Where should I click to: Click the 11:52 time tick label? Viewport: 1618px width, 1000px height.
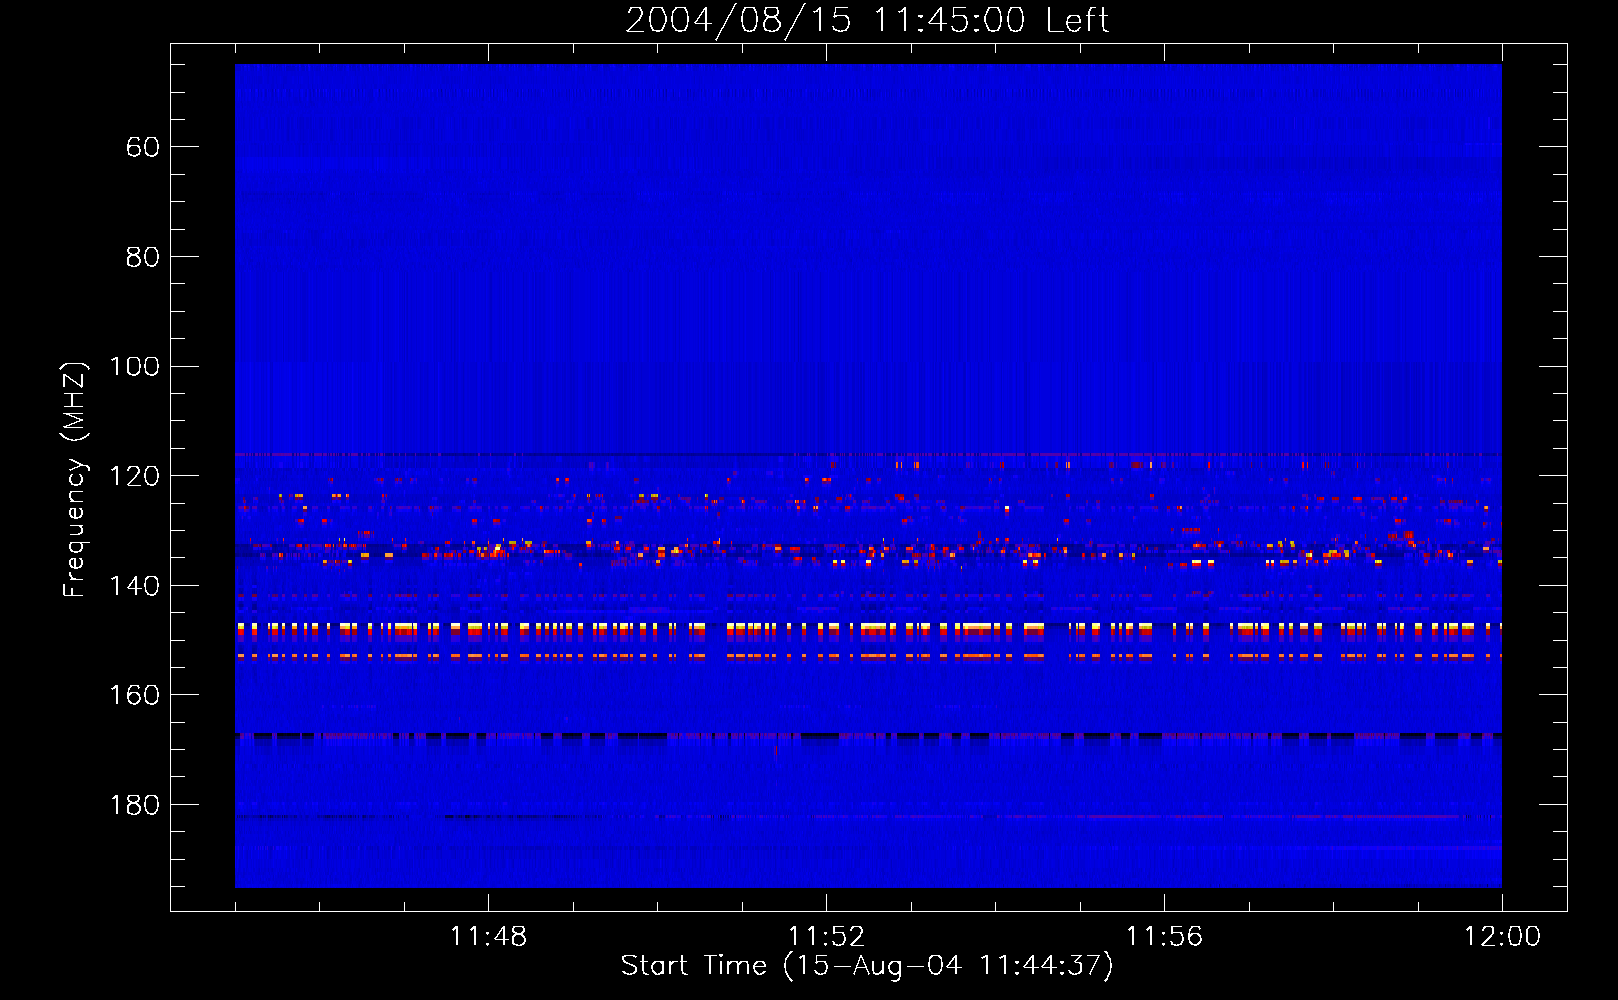tap(826, 937)
